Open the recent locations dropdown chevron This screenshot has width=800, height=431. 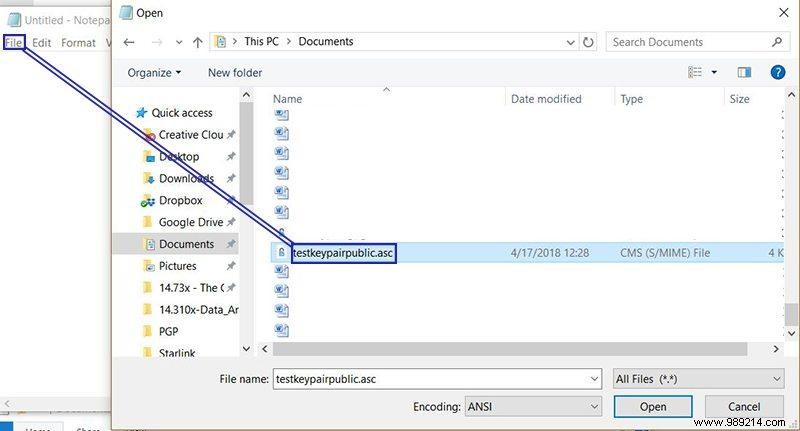179,42
